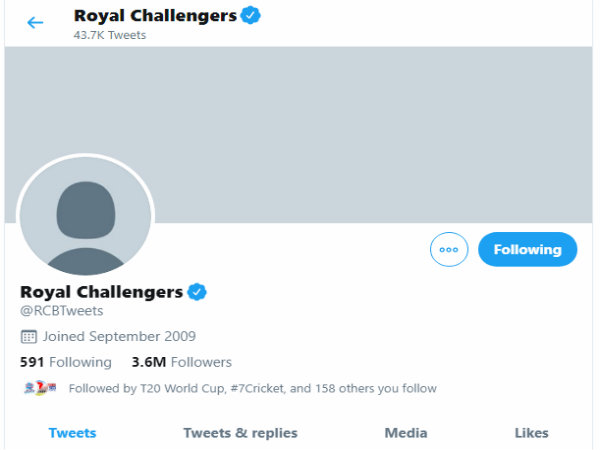Click the mutual followers avatar cluster
The height and width of the screenshot is (450, 600).
[40, 388]
